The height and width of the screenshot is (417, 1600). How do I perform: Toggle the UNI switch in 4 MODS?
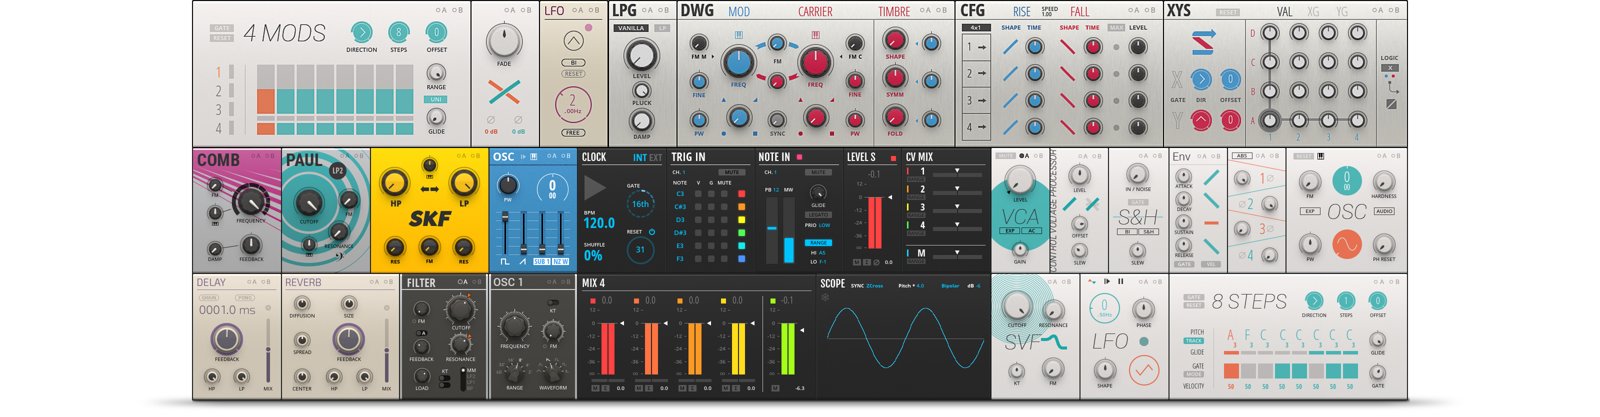pyautogui.click(x=436, y=100)
